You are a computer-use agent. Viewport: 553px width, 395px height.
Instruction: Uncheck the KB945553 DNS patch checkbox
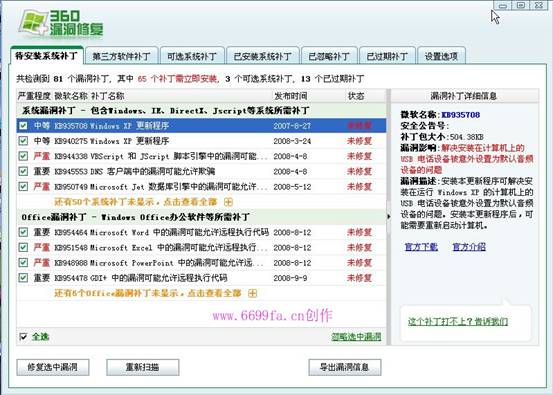pos(23,171)
